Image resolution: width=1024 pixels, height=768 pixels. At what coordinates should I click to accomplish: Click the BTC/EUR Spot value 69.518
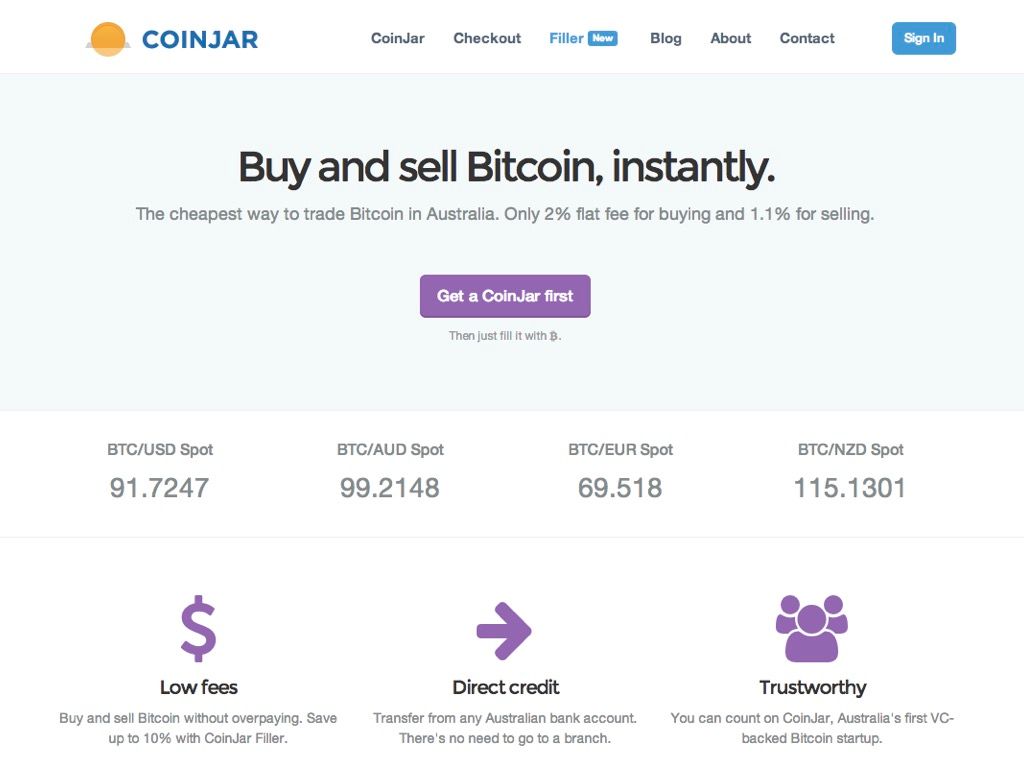tap(620, 488)
